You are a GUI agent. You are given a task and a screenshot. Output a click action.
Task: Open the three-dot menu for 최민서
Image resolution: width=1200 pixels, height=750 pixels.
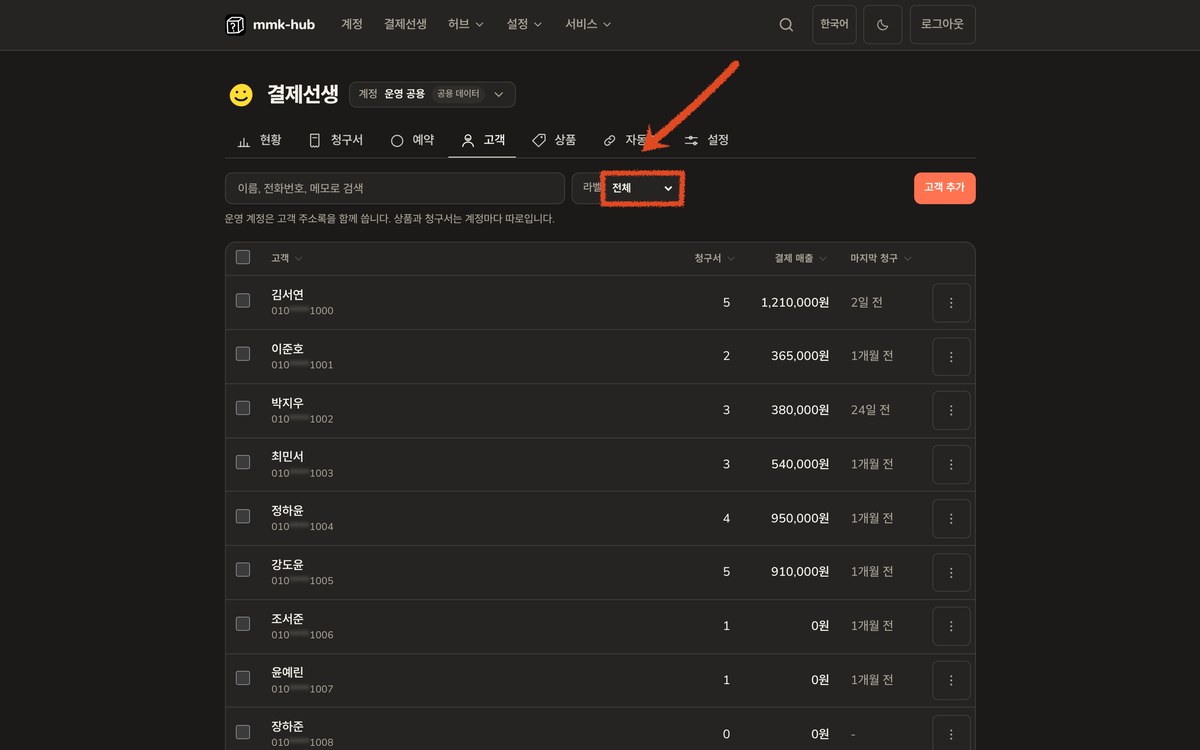coord(951,465)
